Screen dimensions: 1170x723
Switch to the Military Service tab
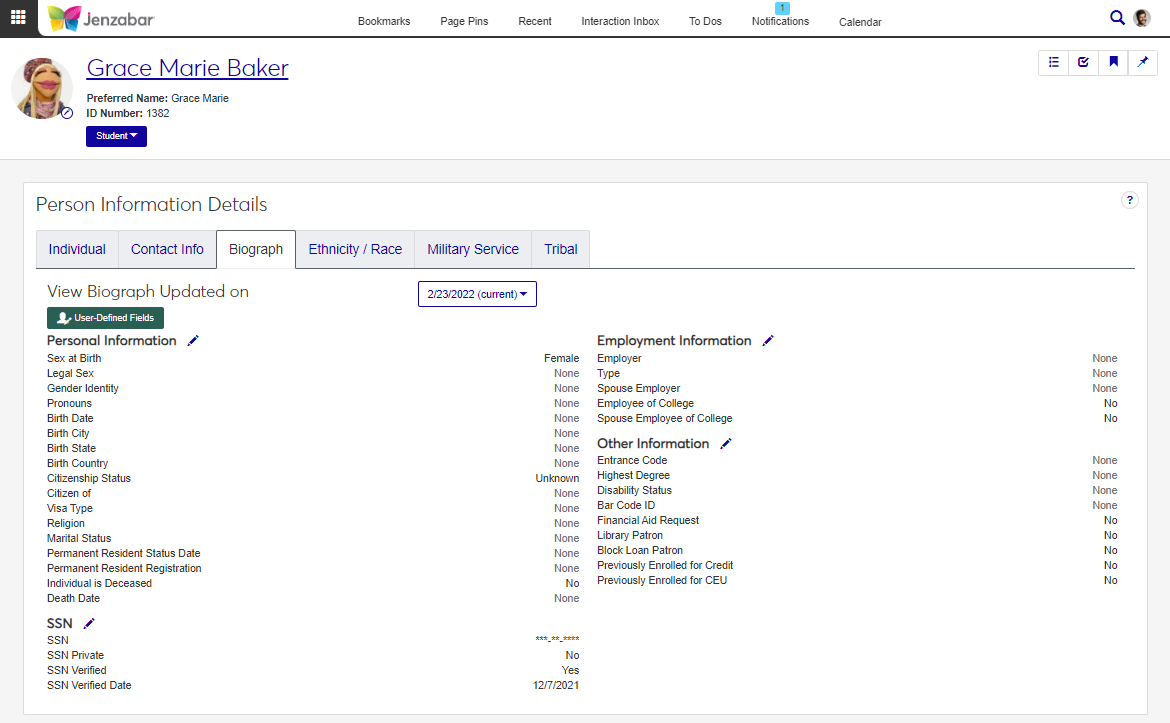click(473, 250)
